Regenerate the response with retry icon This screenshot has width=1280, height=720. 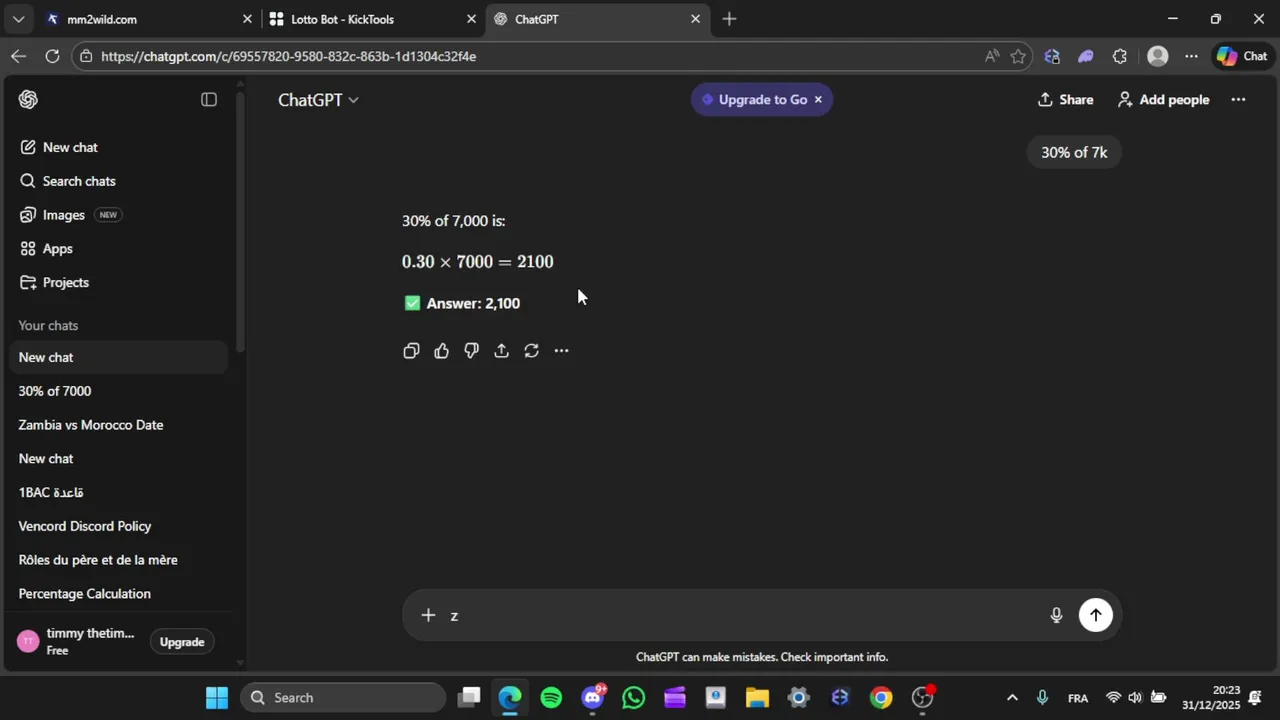pos(531,351)
